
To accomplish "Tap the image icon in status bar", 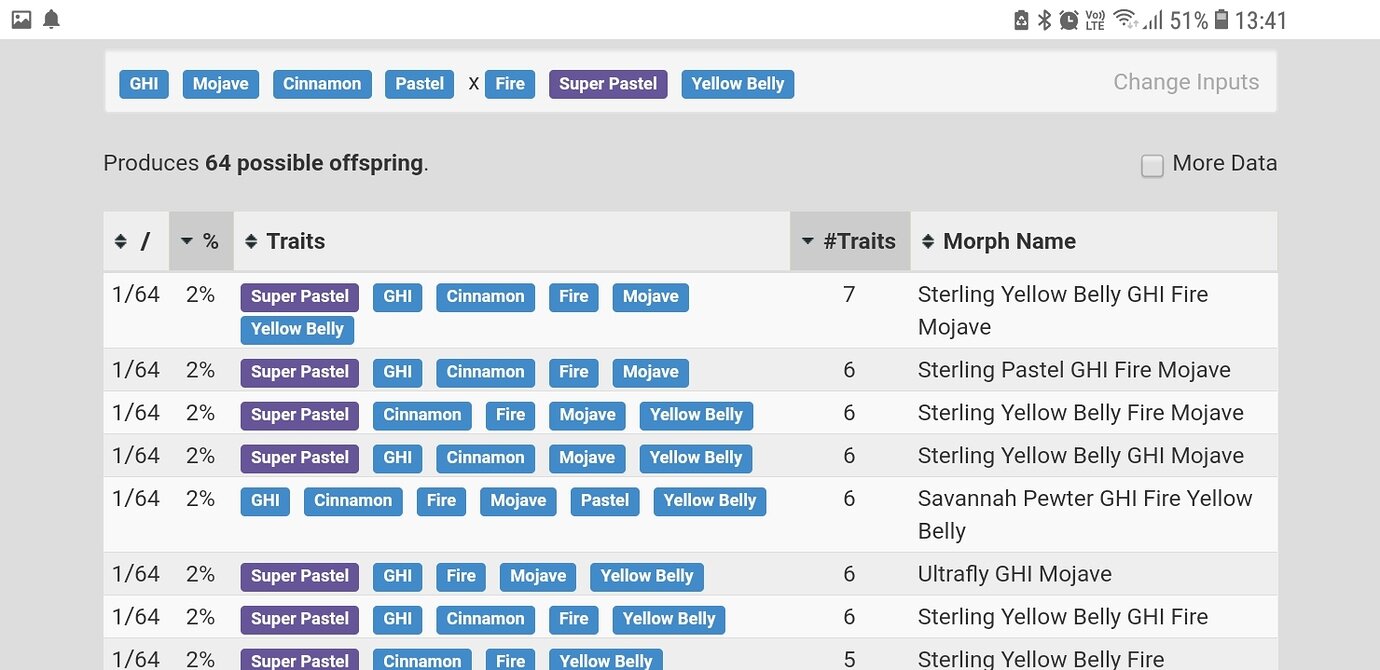I will (21, 19).
